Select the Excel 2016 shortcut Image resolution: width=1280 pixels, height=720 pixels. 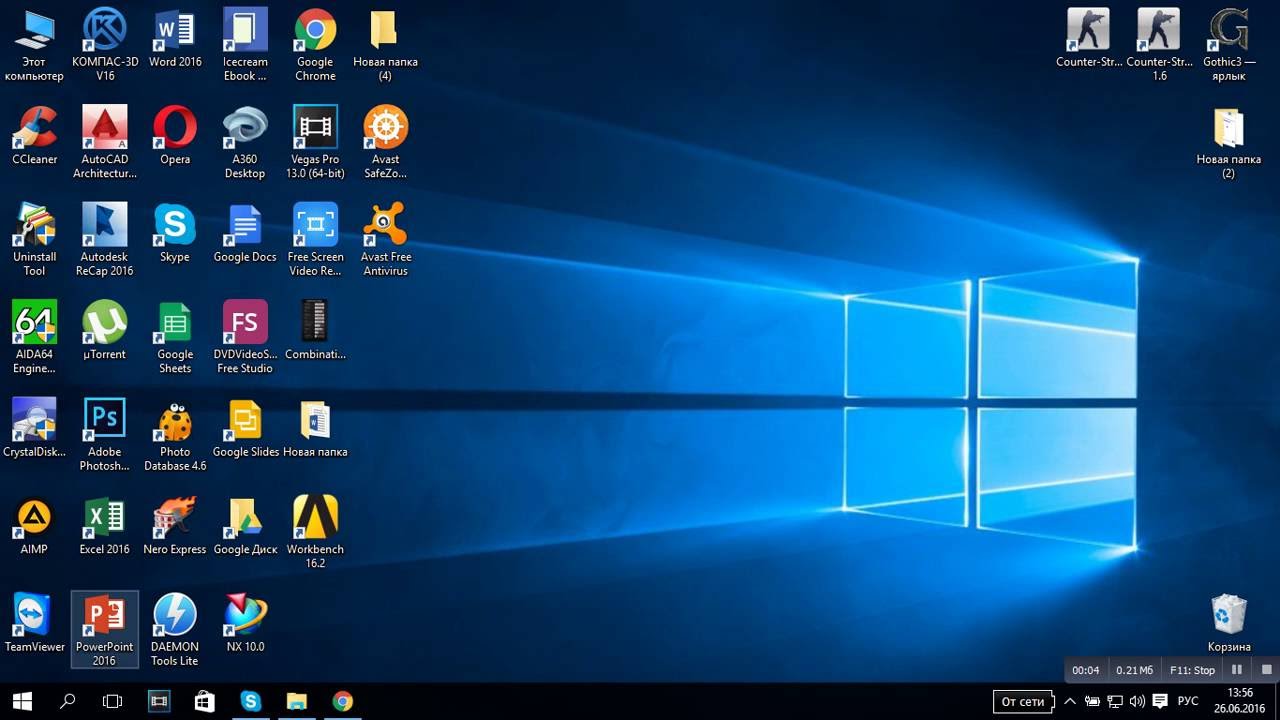coord(105,525)
